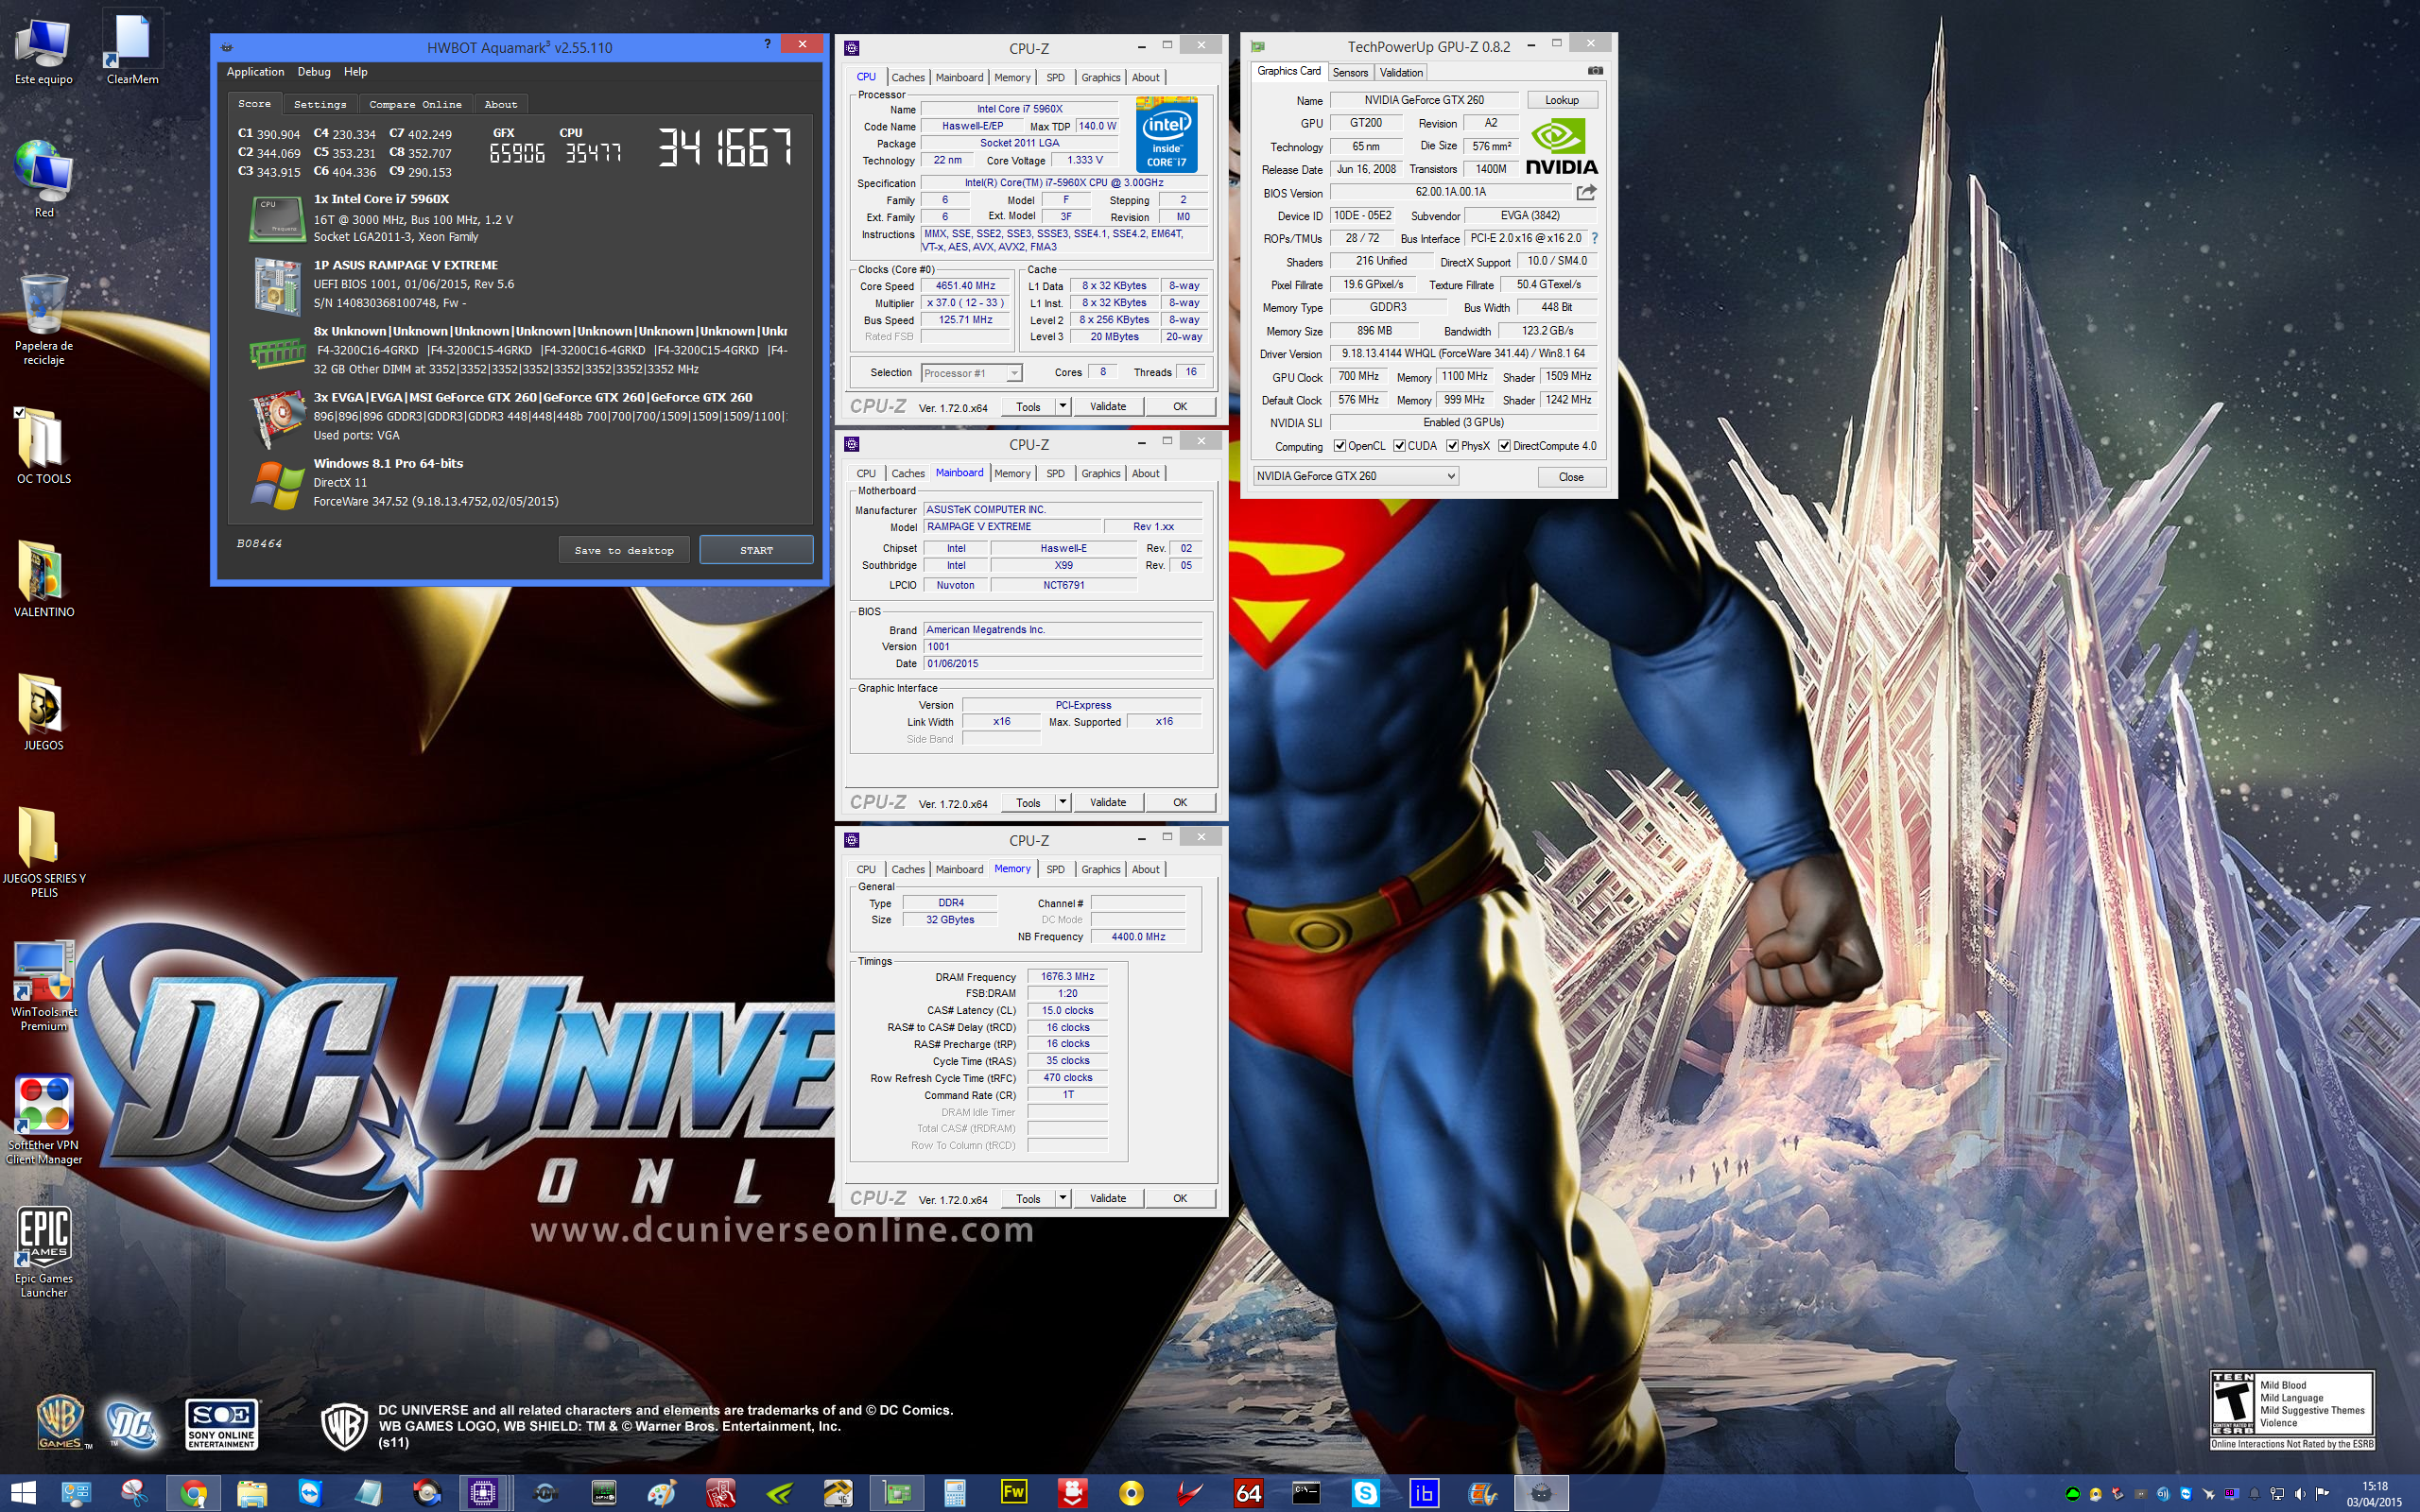
Task: Click Validate in the CPU-Z Mainboard window
Action: click(x=1107, y=802)
